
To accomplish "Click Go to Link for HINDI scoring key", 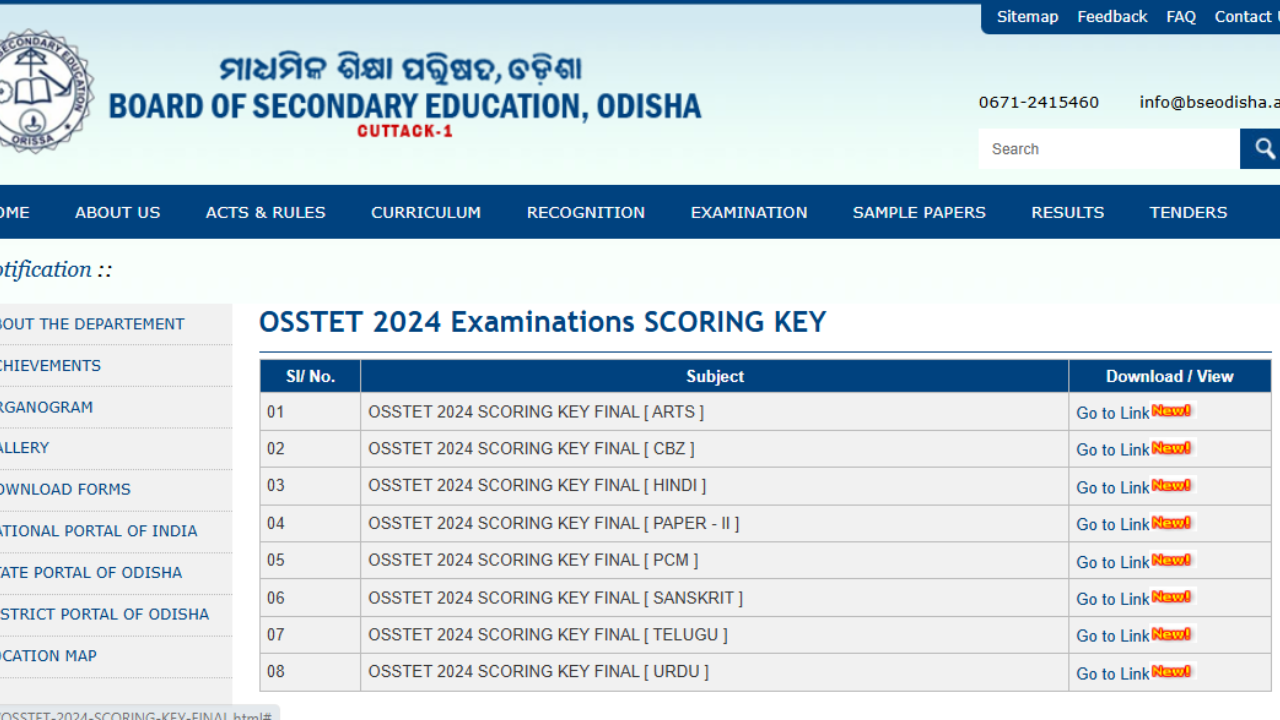I will (1112, 487).
